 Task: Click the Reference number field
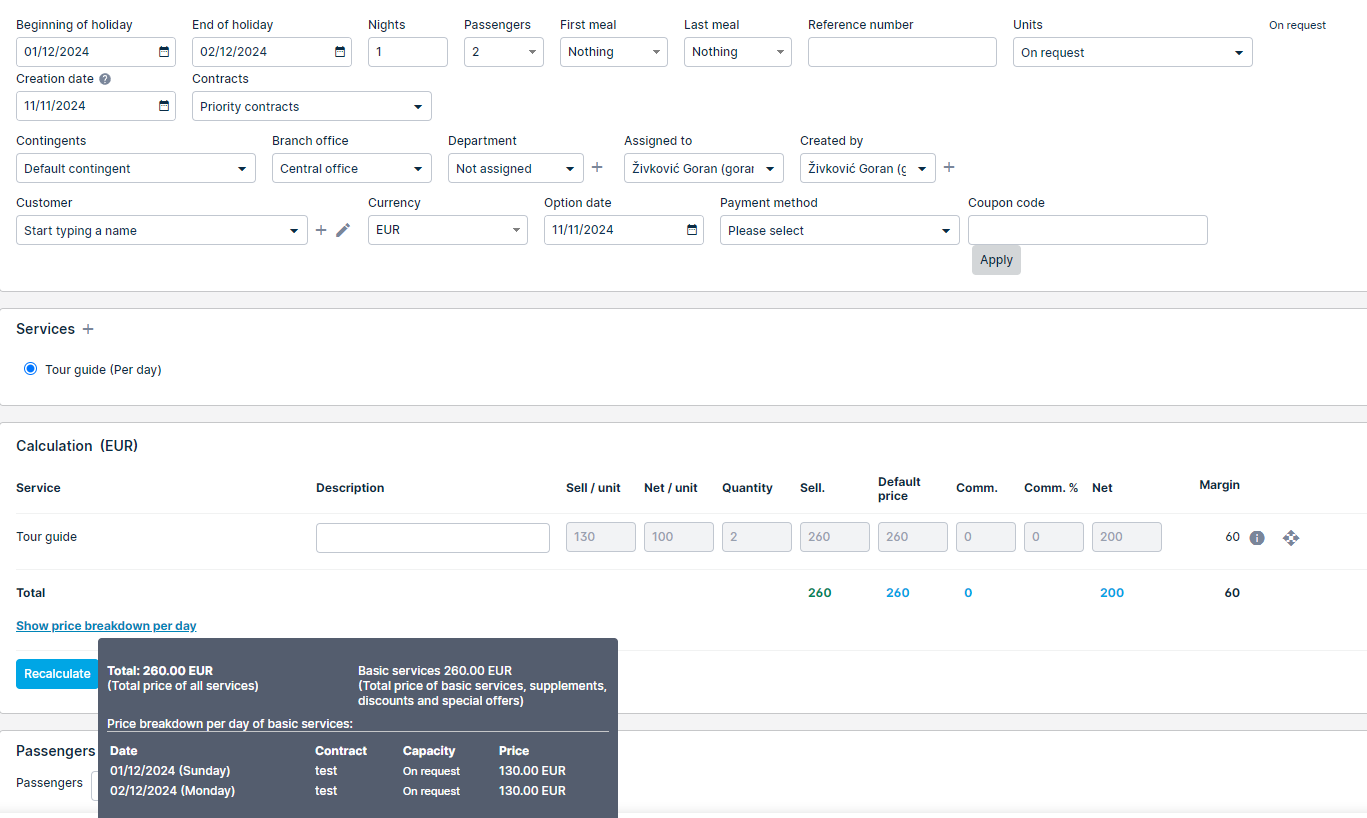coord(902,52)
